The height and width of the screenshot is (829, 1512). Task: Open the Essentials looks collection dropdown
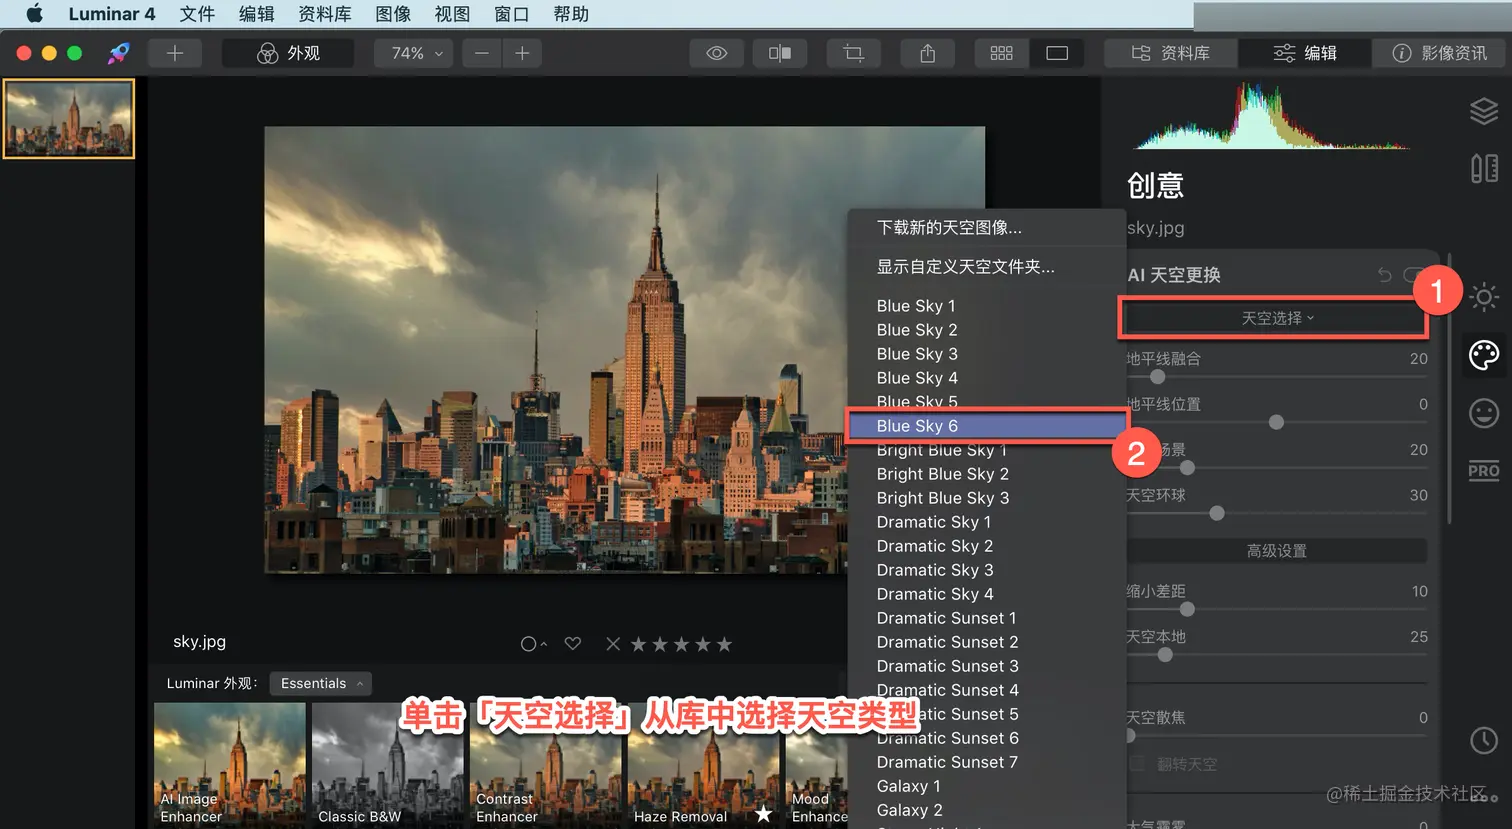click(x=321, y=684)
